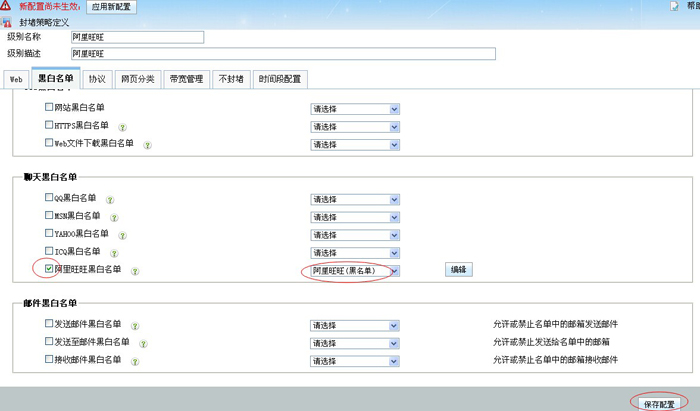Click the 保存配置 button
This screenshot has height=411, width=700.
point(660,401)
